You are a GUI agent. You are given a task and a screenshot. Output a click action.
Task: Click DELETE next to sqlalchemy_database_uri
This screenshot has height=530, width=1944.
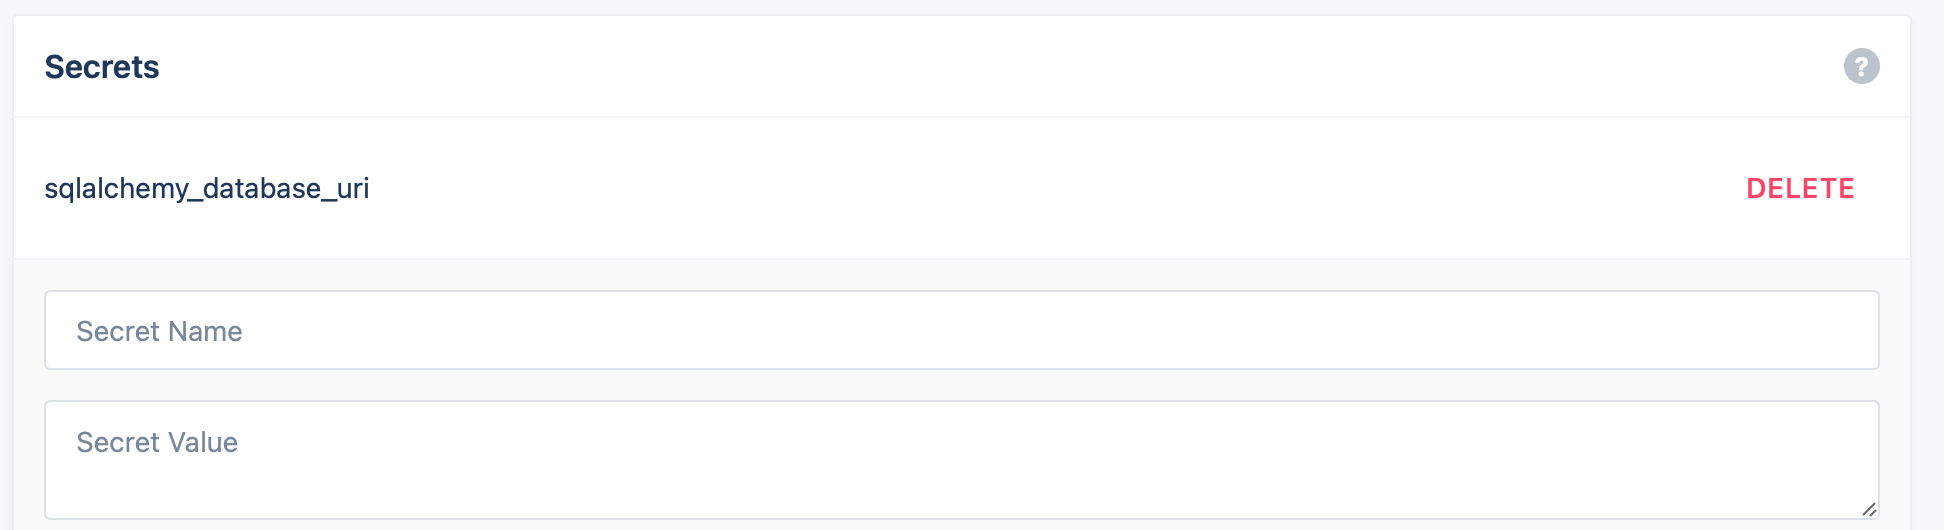point(1800,188)
